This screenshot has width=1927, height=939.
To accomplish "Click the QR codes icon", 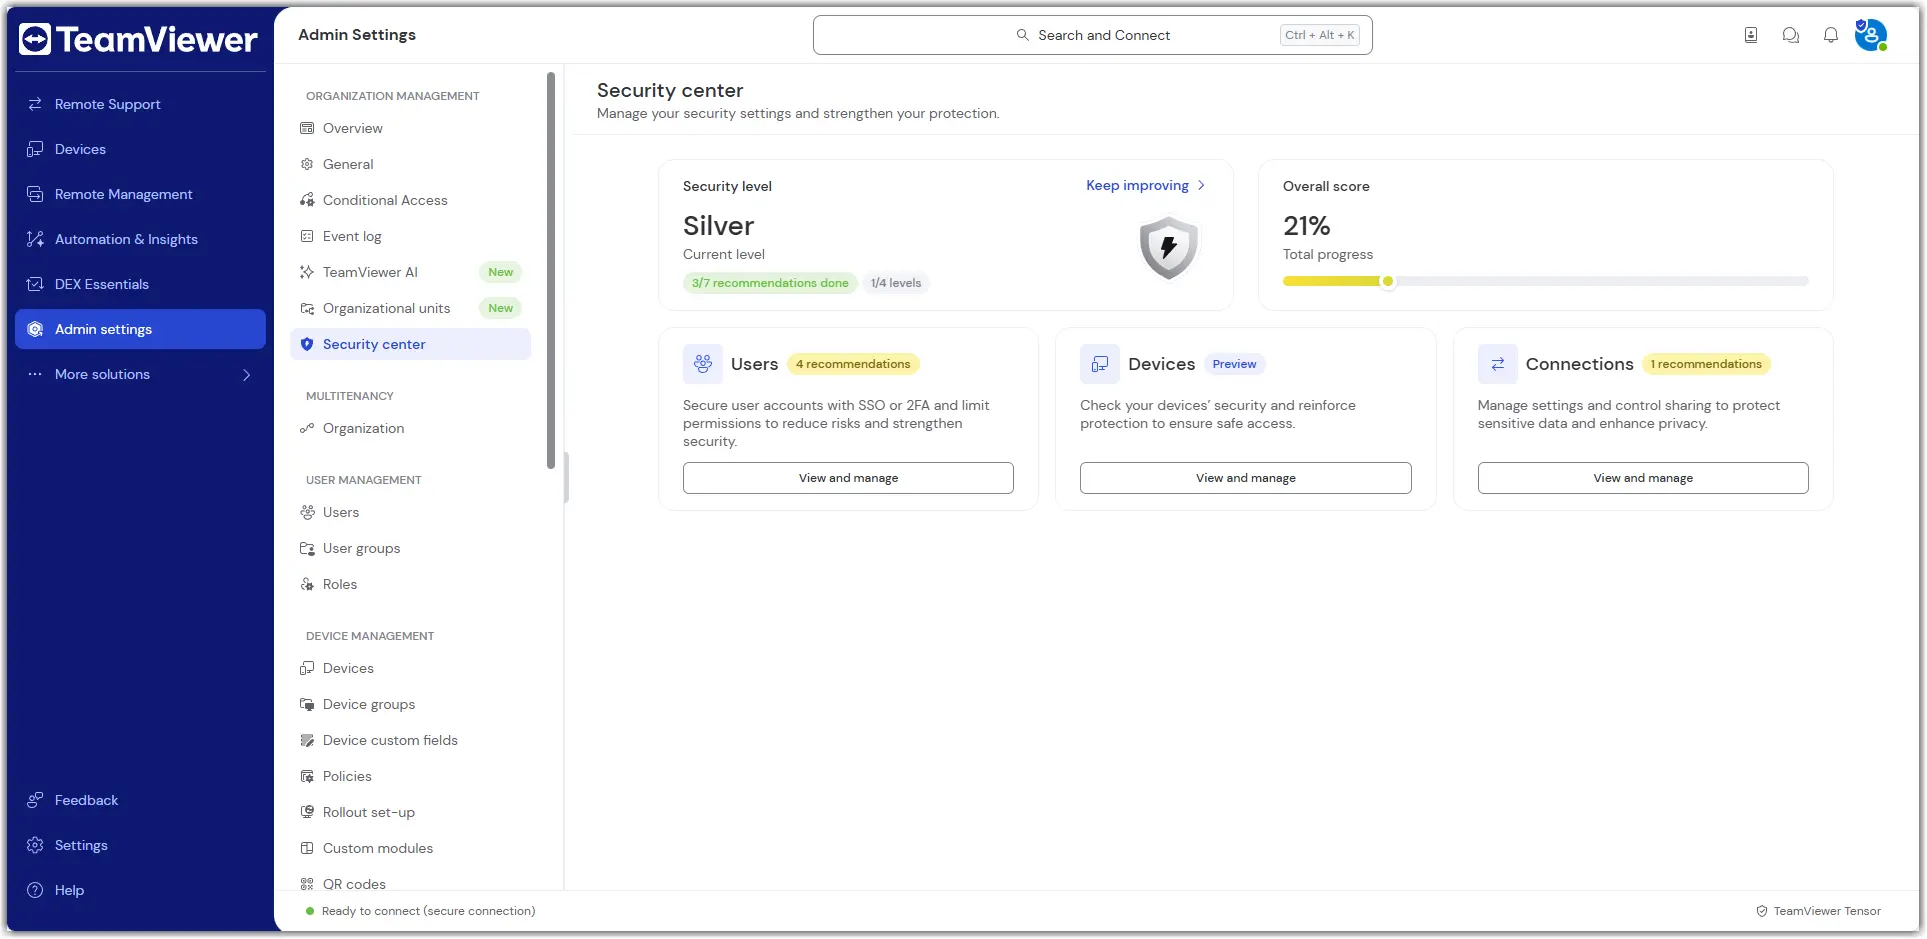I will (307, 884).
